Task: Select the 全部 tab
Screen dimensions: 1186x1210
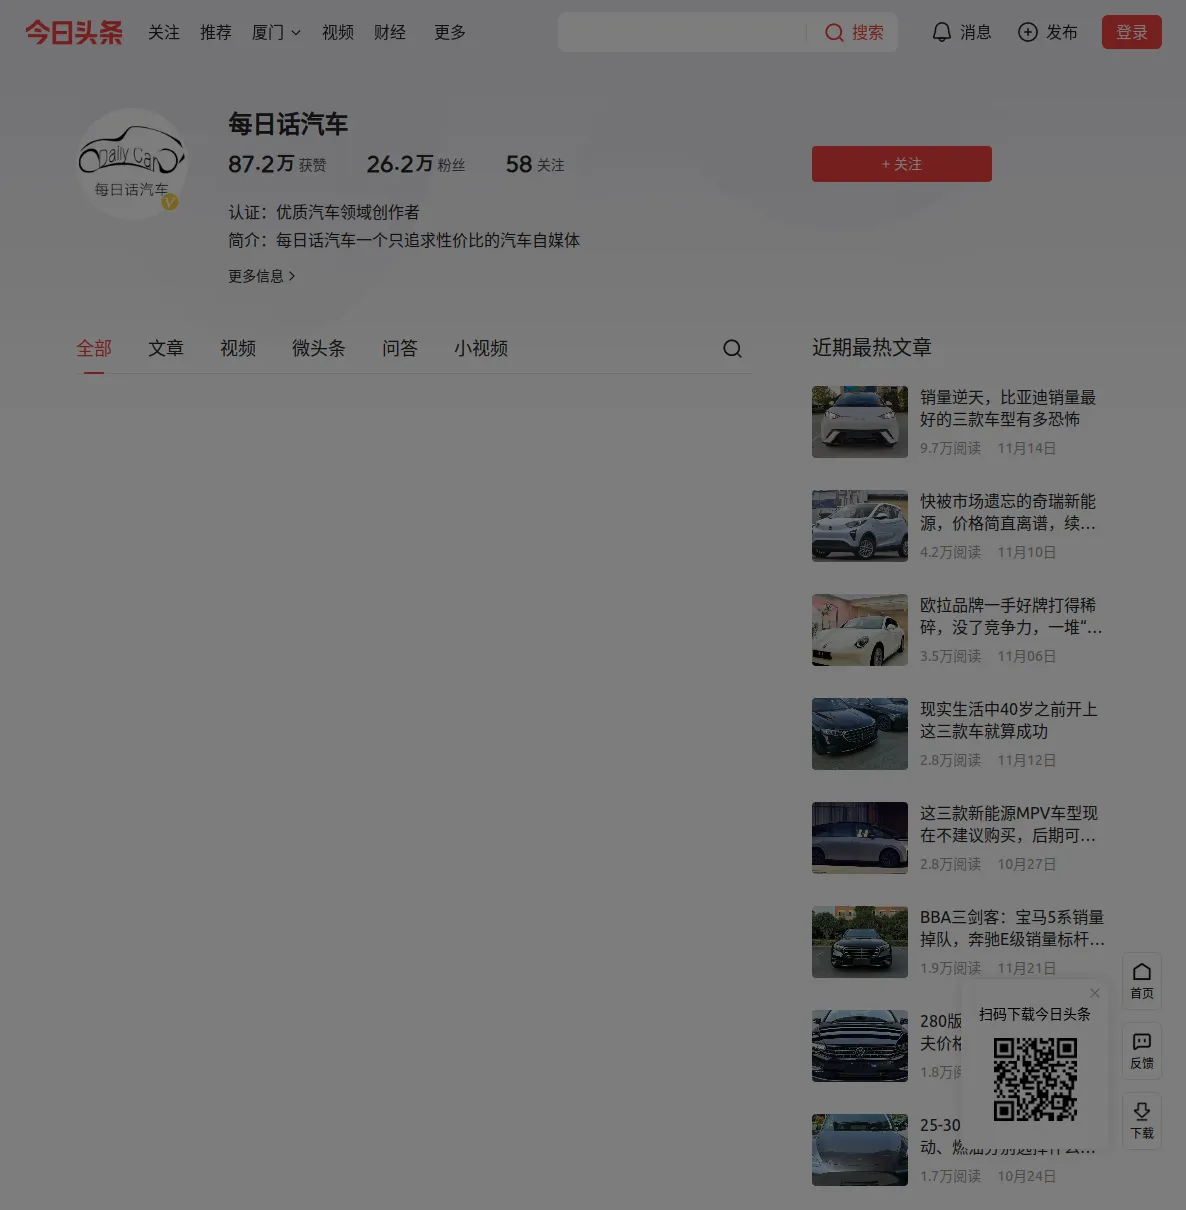Action: pyautogui.click(x=94, y=348)
